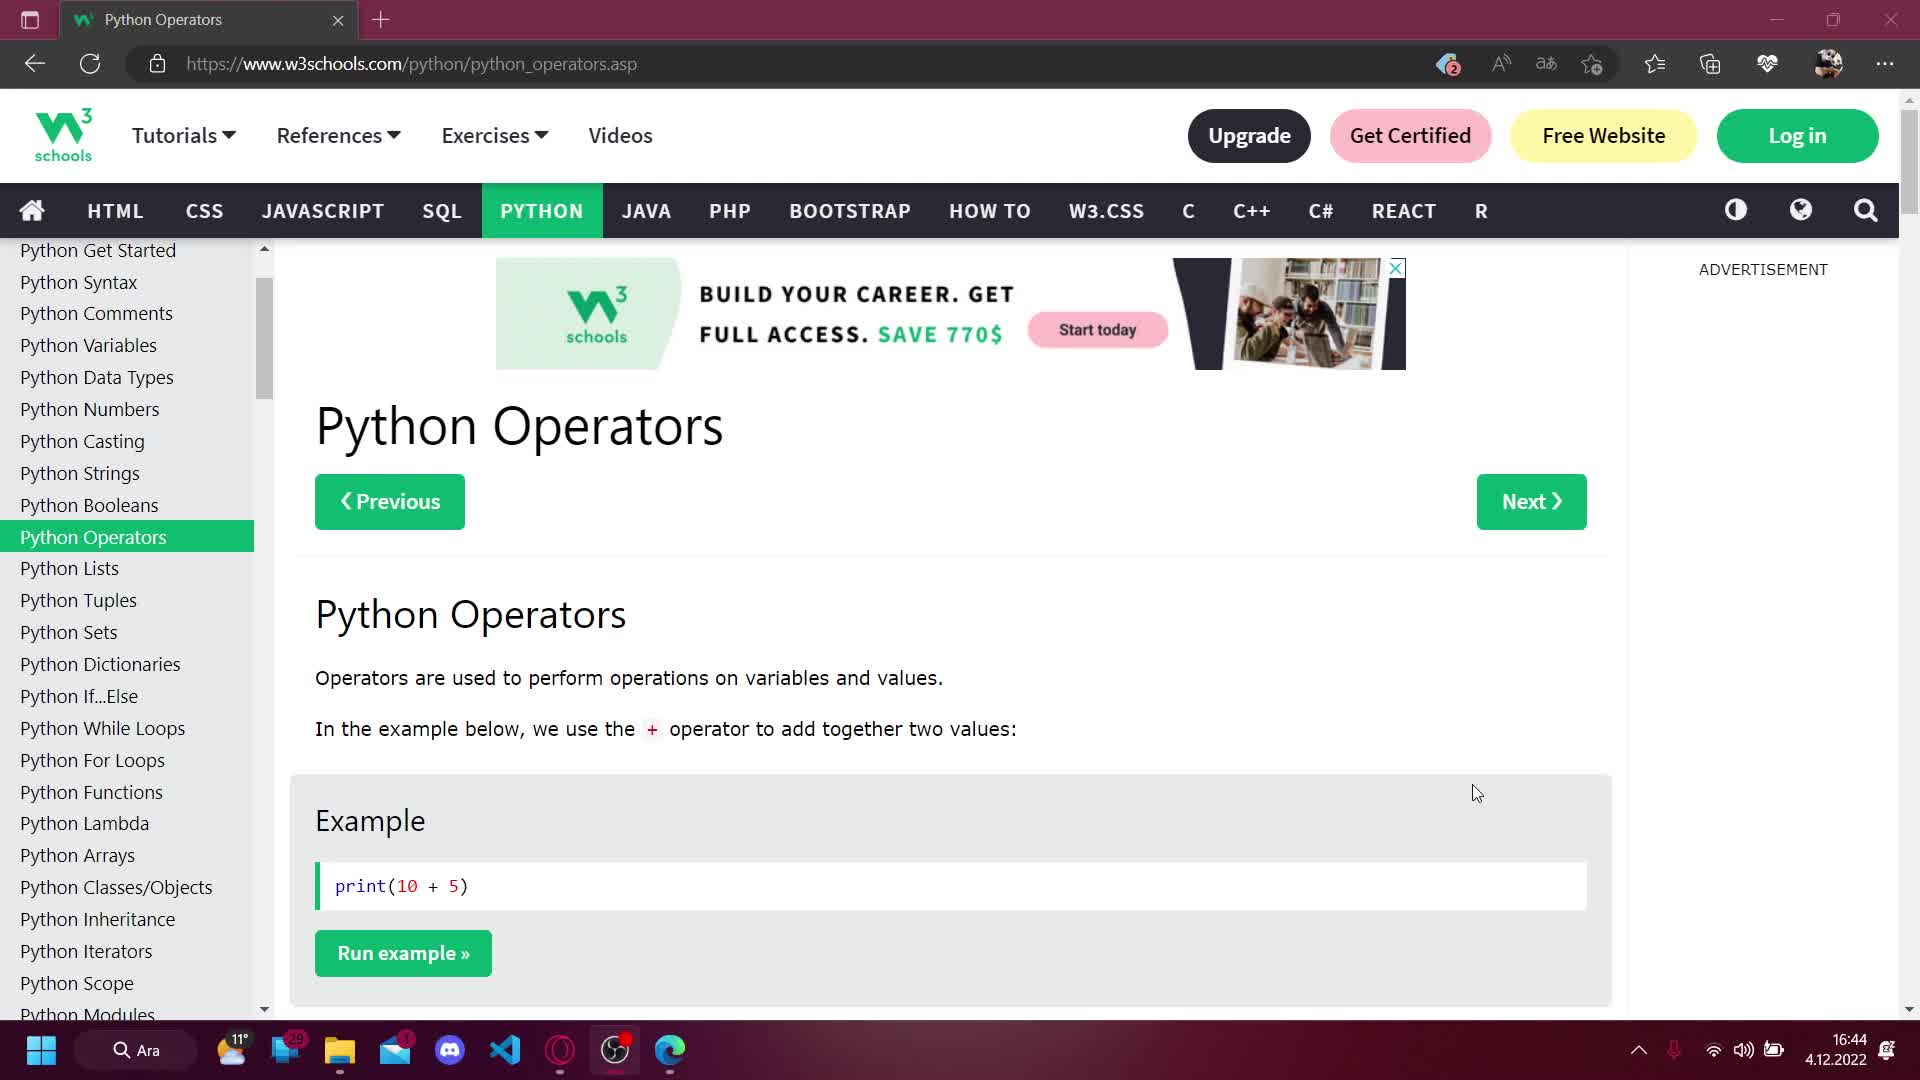1920x1080 pixels.
Task: Open Python Variables in sidebar
Action: (127, 346)
